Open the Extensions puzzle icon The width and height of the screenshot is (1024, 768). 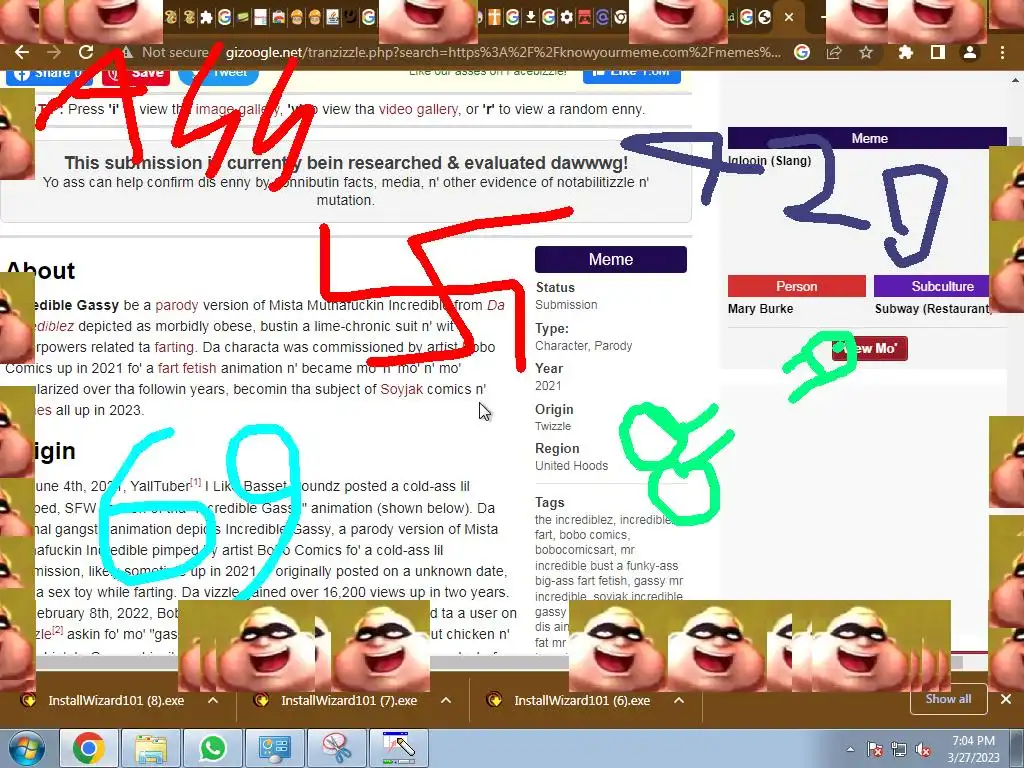tap(905, 52)
